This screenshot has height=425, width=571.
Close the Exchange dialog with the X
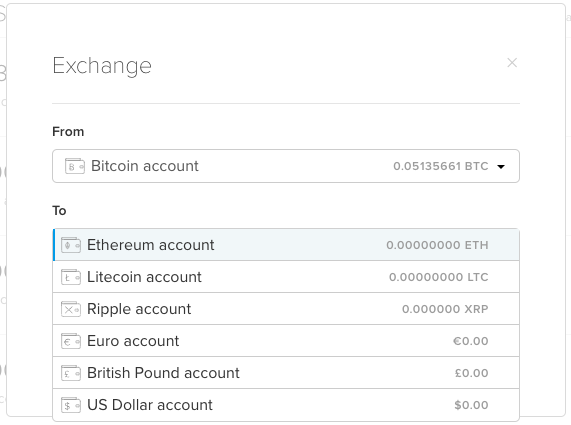coord(512,63)
